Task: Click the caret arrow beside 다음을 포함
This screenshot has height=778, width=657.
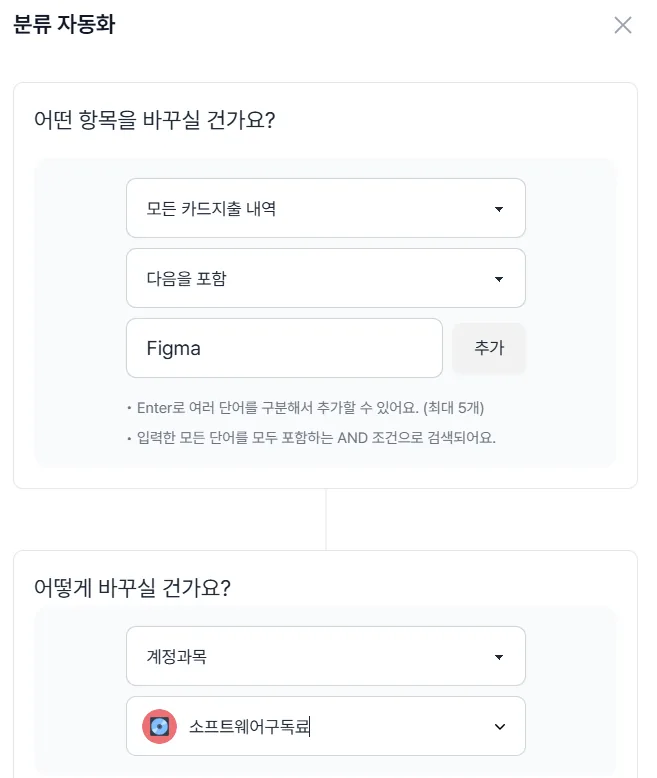Action: coord(499,279)
